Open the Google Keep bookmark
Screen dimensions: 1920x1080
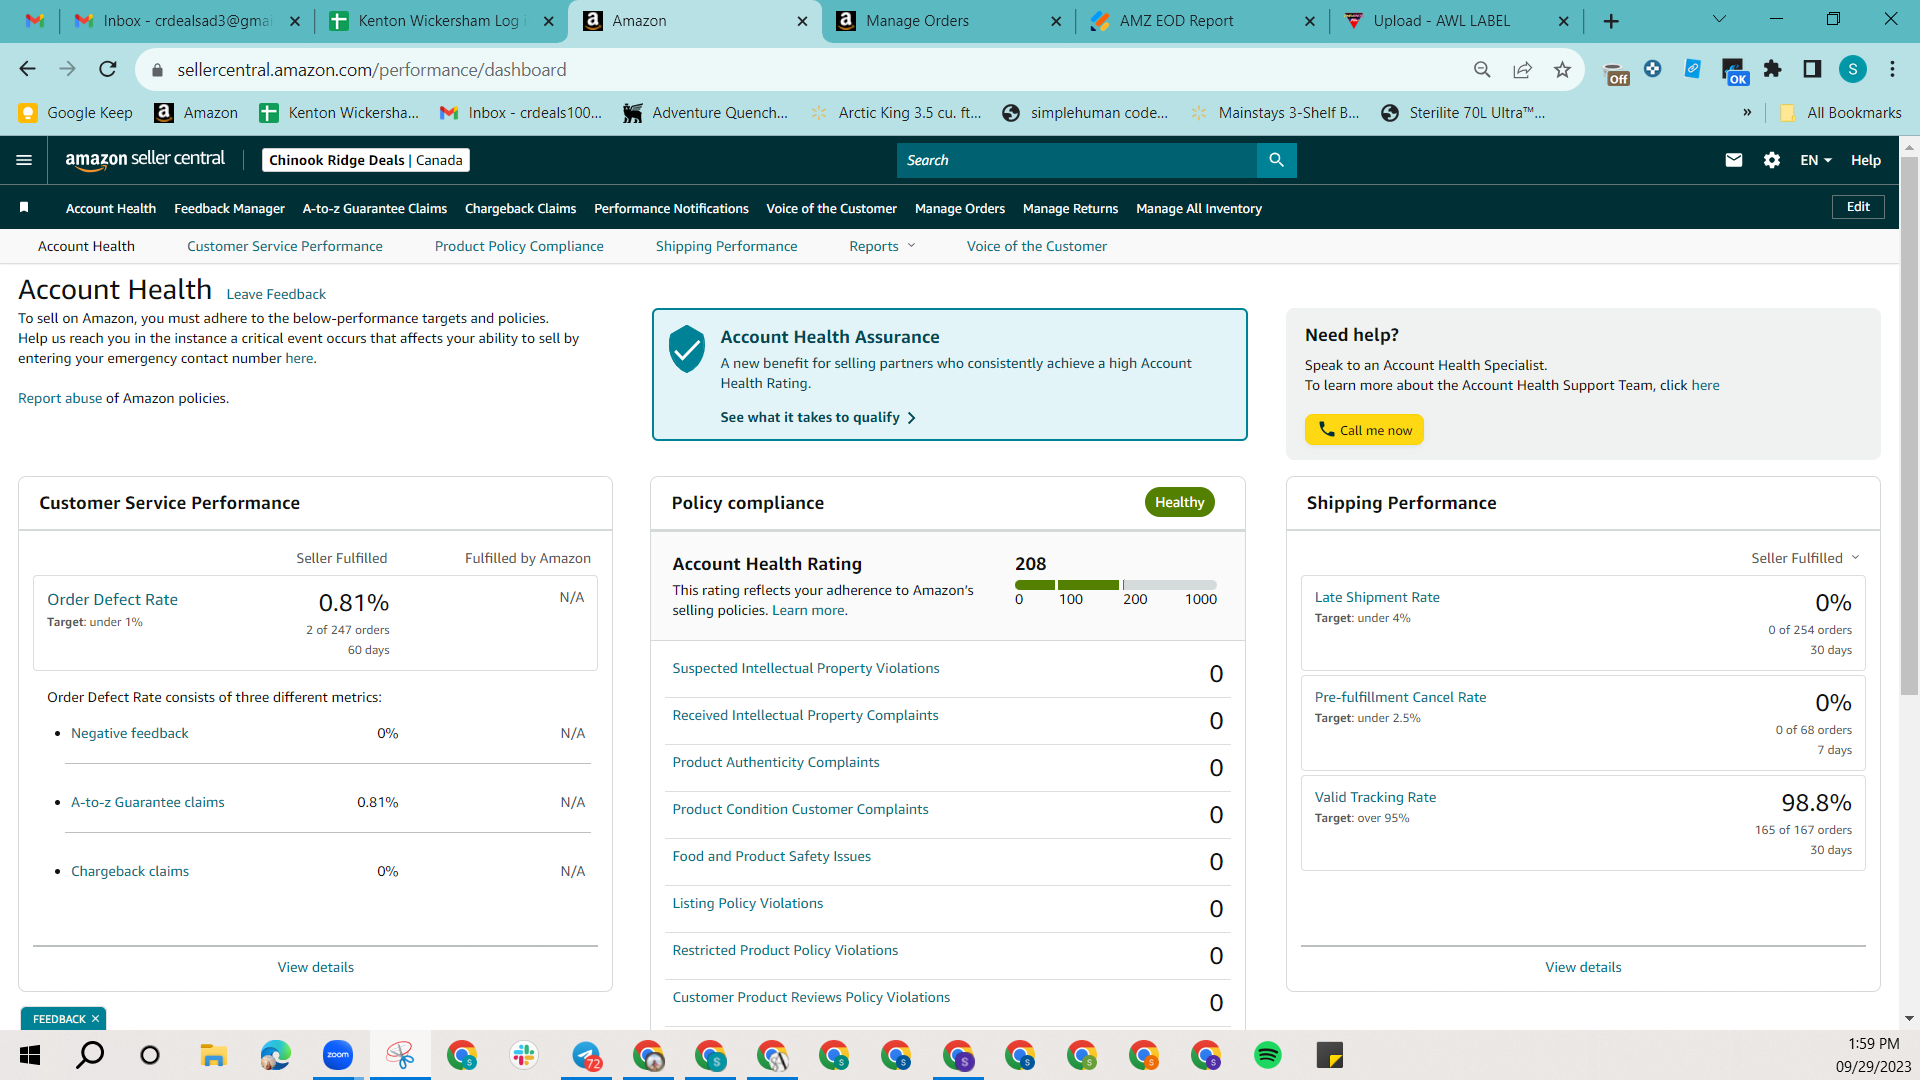[75, 112]
